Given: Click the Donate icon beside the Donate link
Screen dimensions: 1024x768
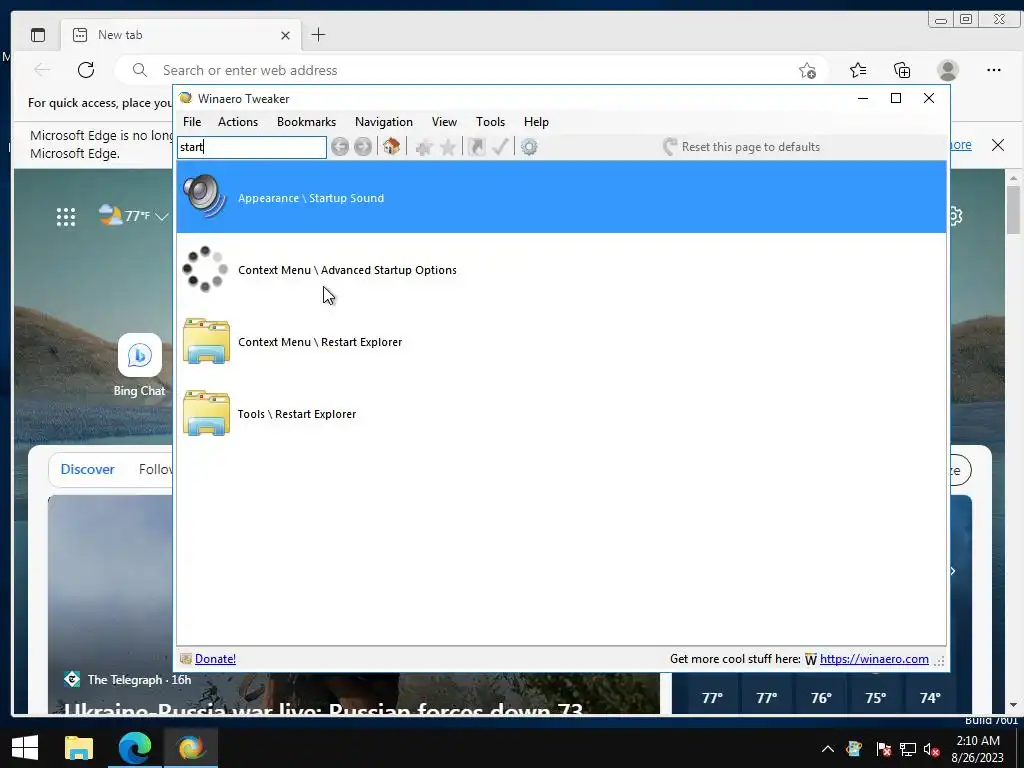Looking at the screenshot, I should coord(185,659).
